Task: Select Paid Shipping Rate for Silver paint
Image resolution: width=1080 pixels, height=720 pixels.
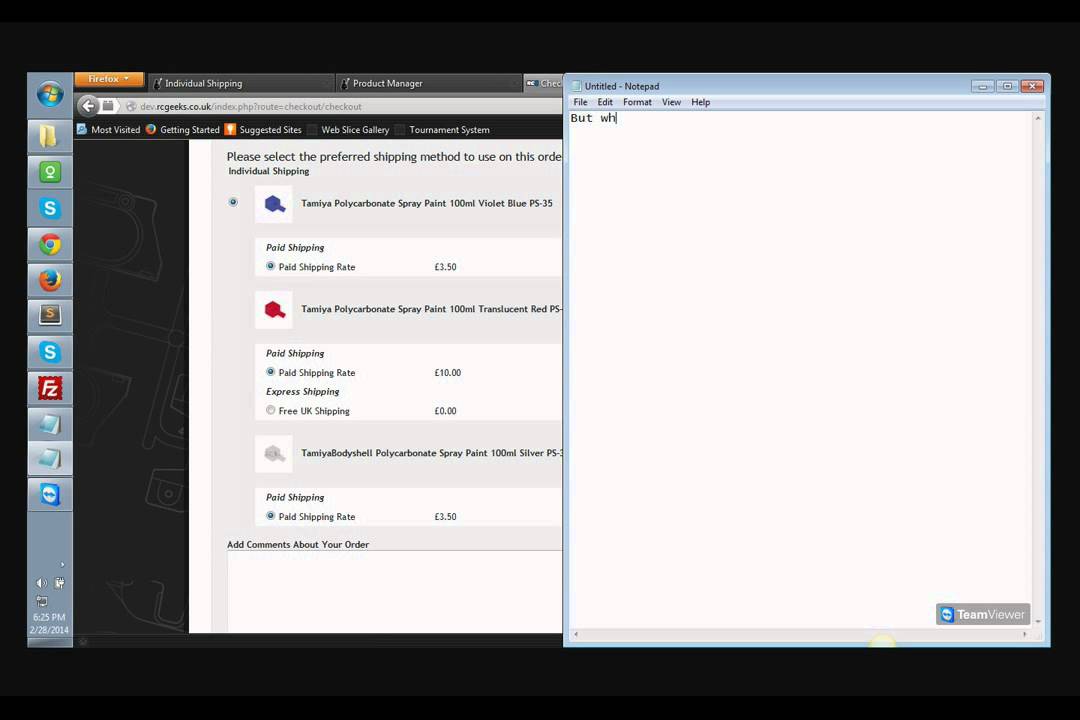Action: 270,515
